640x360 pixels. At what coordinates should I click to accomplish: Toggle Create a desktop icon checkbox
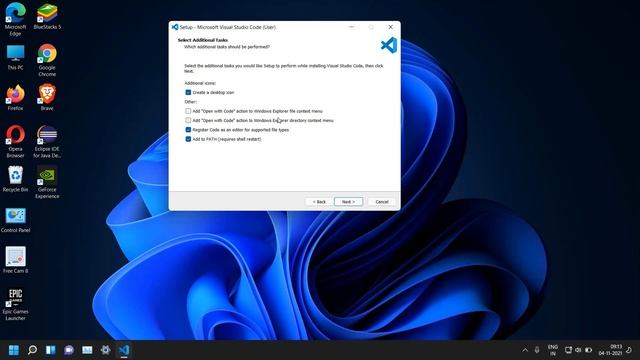coord(188,93)
